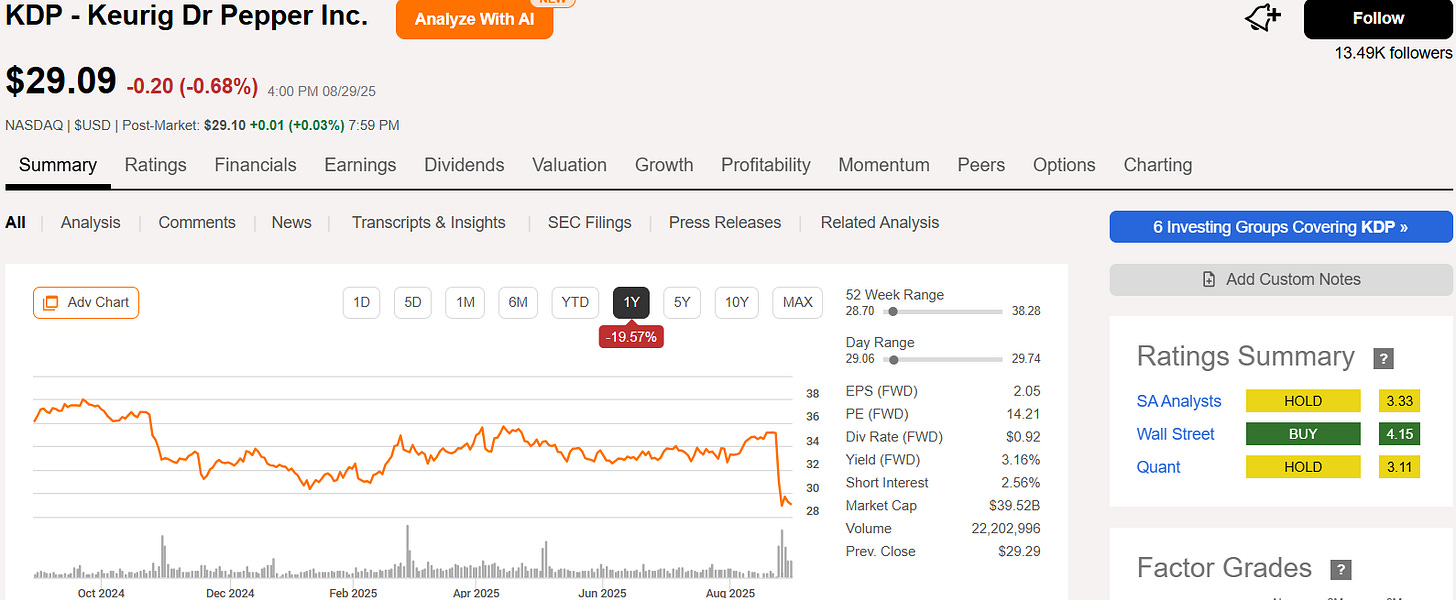The height and width of the screenshot is (600, 1456).
Task: Select the 6M chart range
Action: [x=518, y=302]
